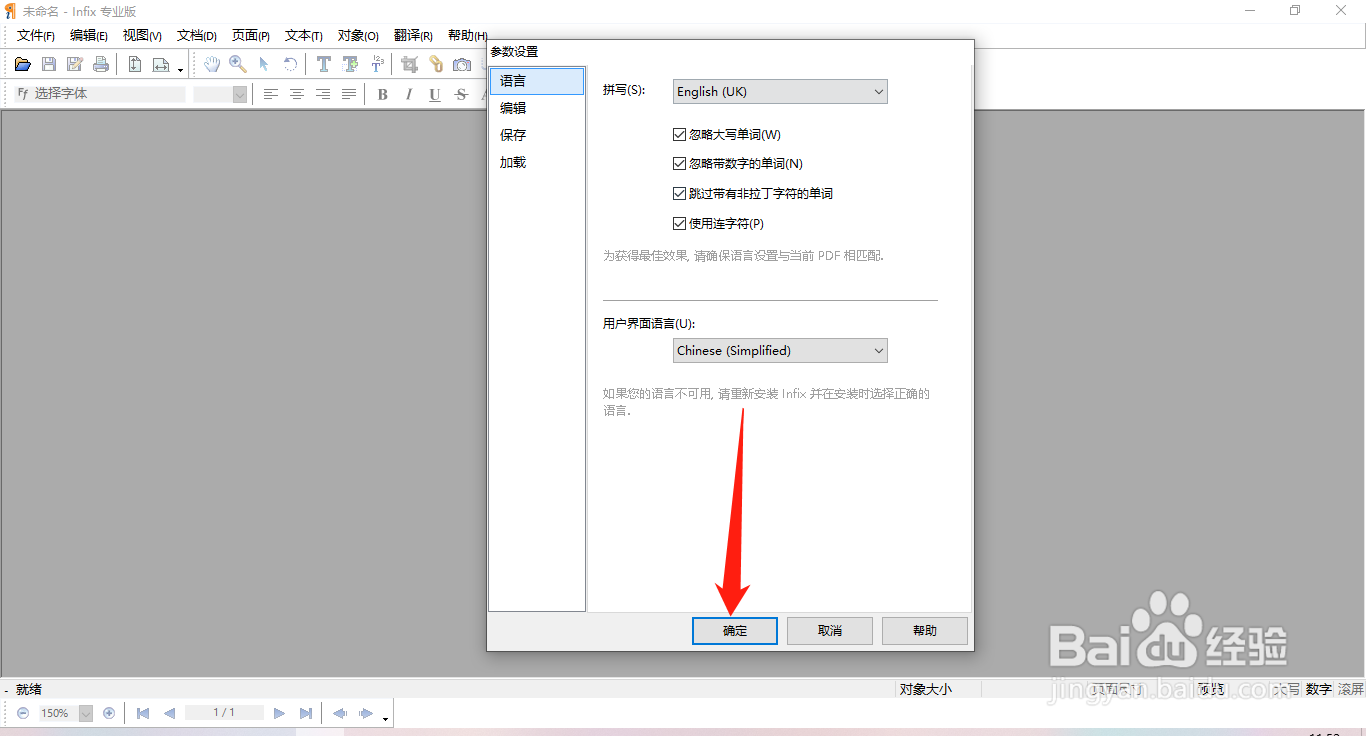Click the Rotate tool icon

290,64
